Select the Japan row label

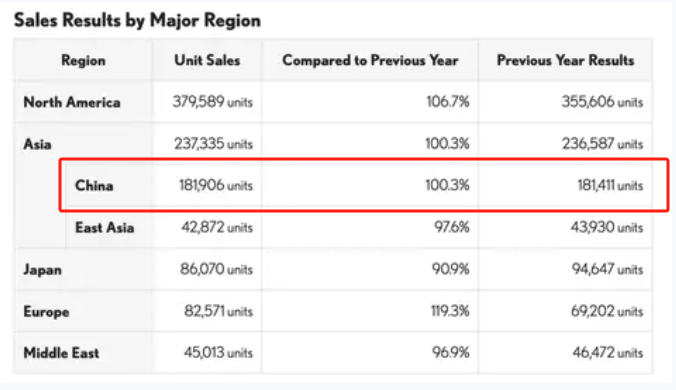click(x=42, y=270)
